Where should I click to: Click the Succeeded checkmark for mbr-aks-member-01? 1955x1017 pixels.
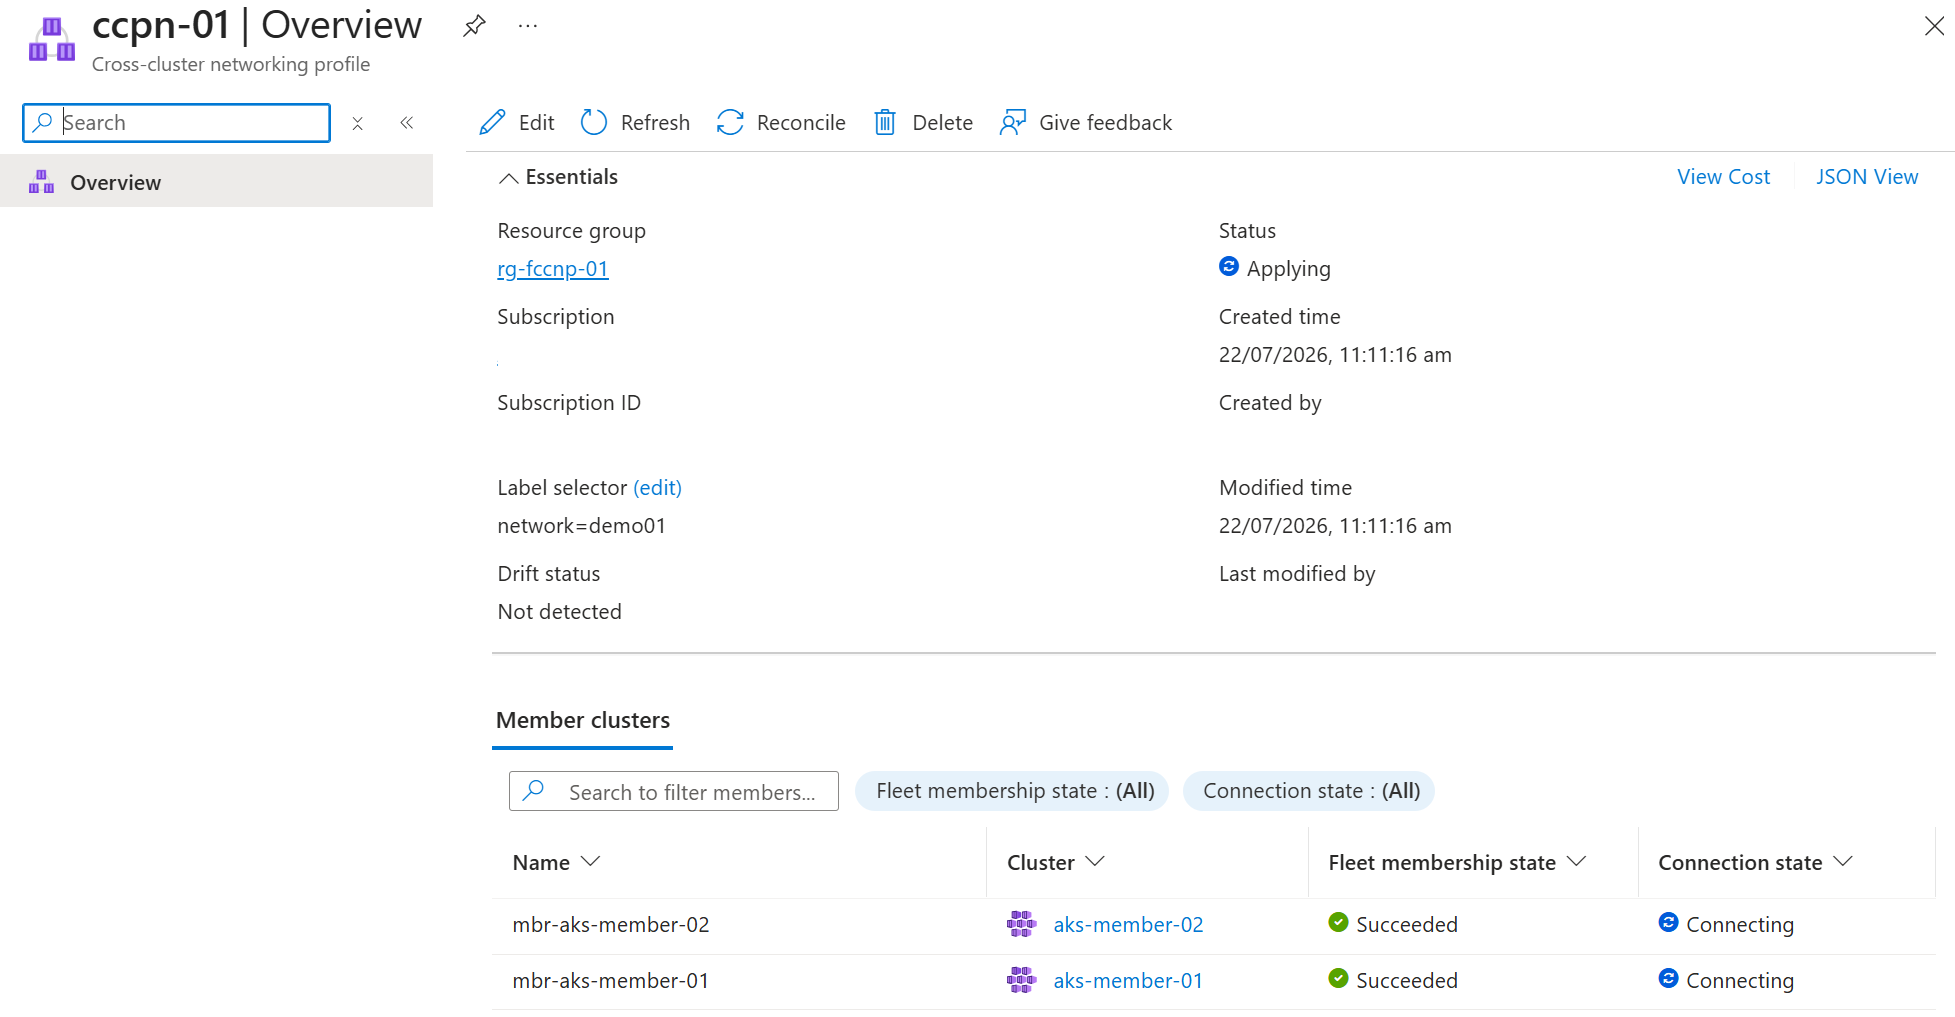click(1338, 978)
